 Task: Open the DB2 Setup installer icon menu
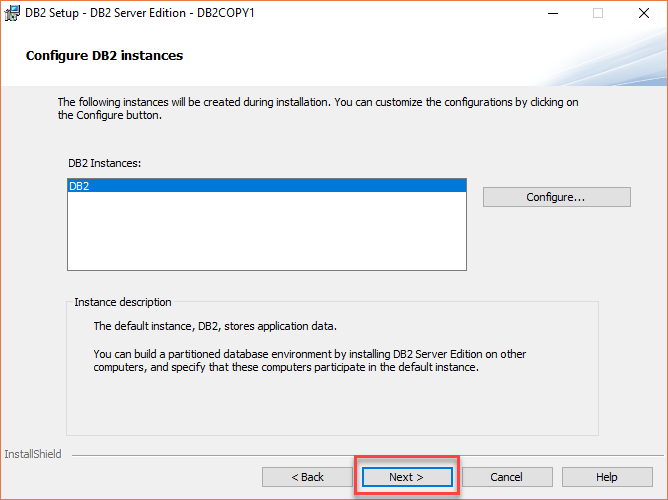[x=12, y=13]
